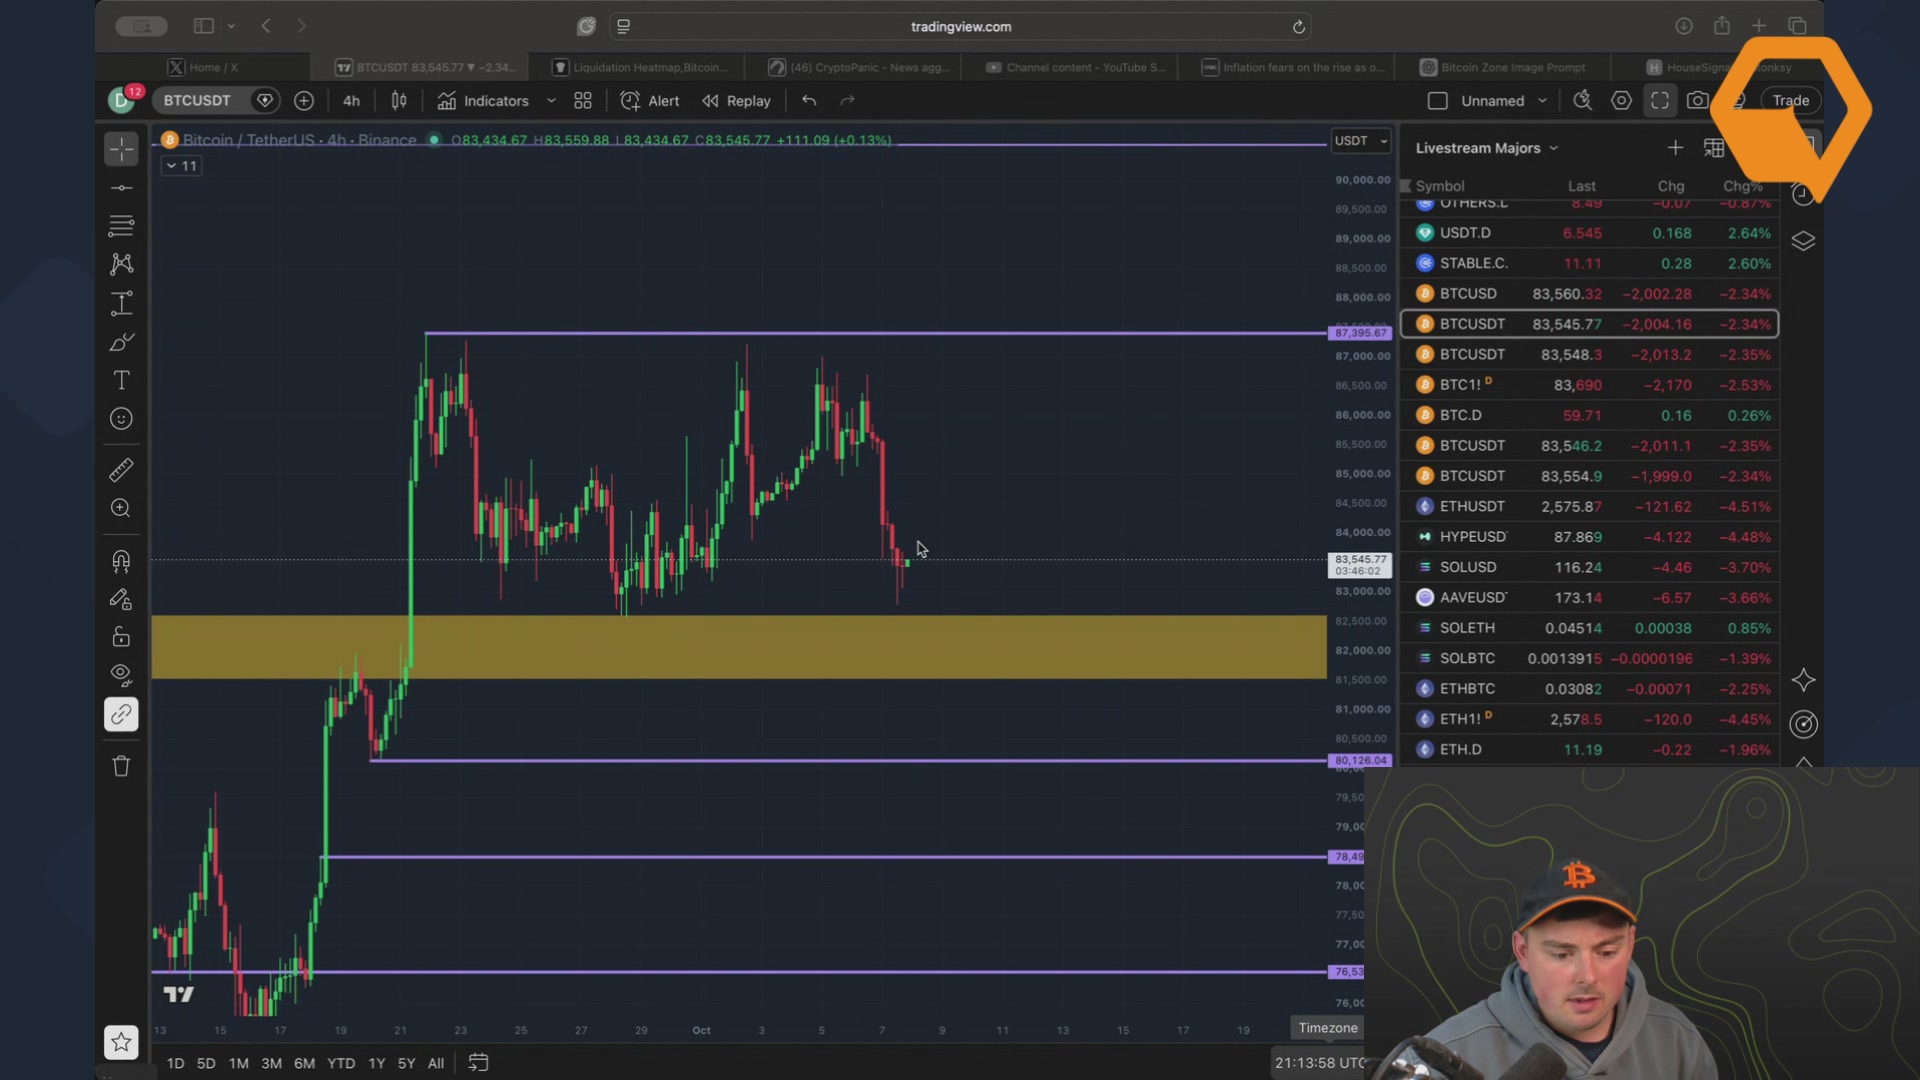Open the Fibonacci retracement tools

pos(121,226)
